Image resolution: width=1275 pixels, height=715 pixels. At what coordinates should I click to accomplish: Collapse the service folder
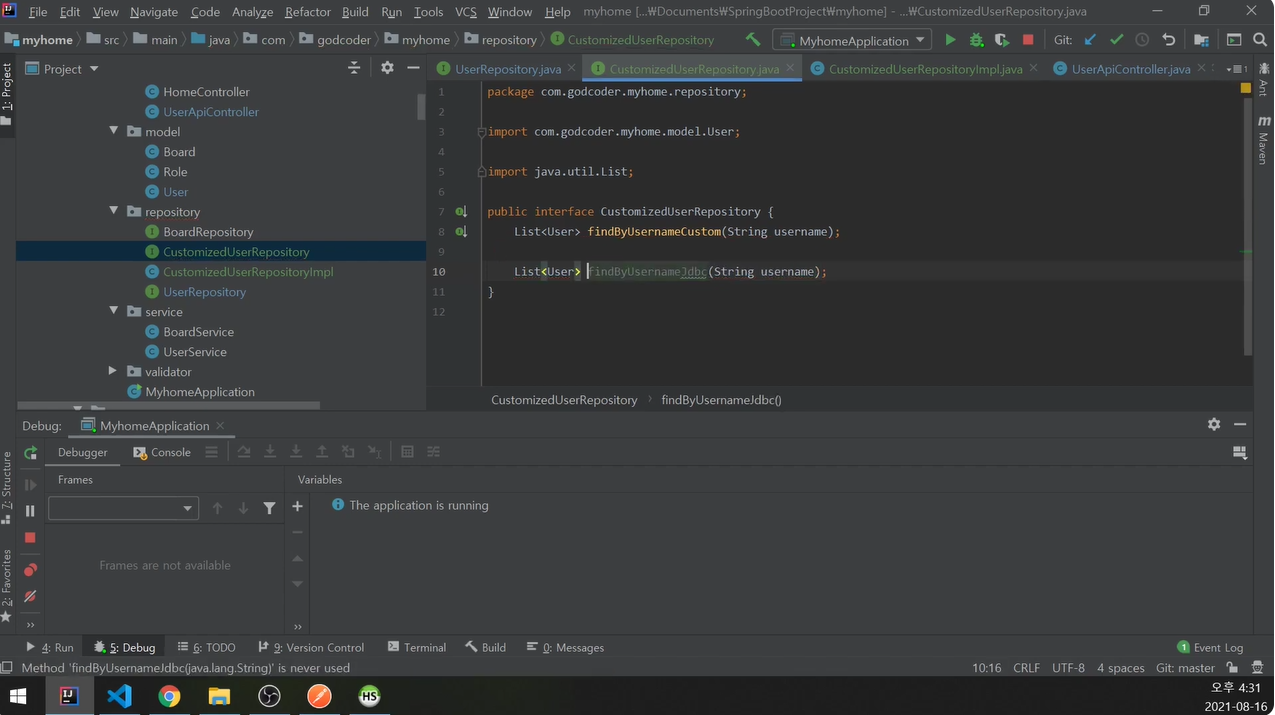click(113, 311)
